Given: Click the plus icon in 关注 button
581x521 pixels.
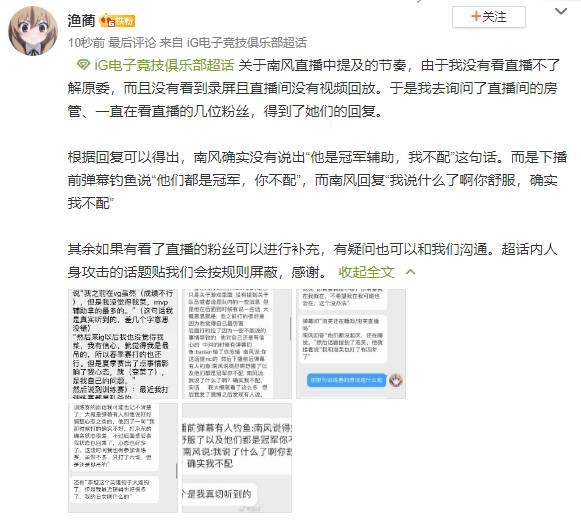Looking at the screenshot, I should pyautogui.click(x=476, y=17).
